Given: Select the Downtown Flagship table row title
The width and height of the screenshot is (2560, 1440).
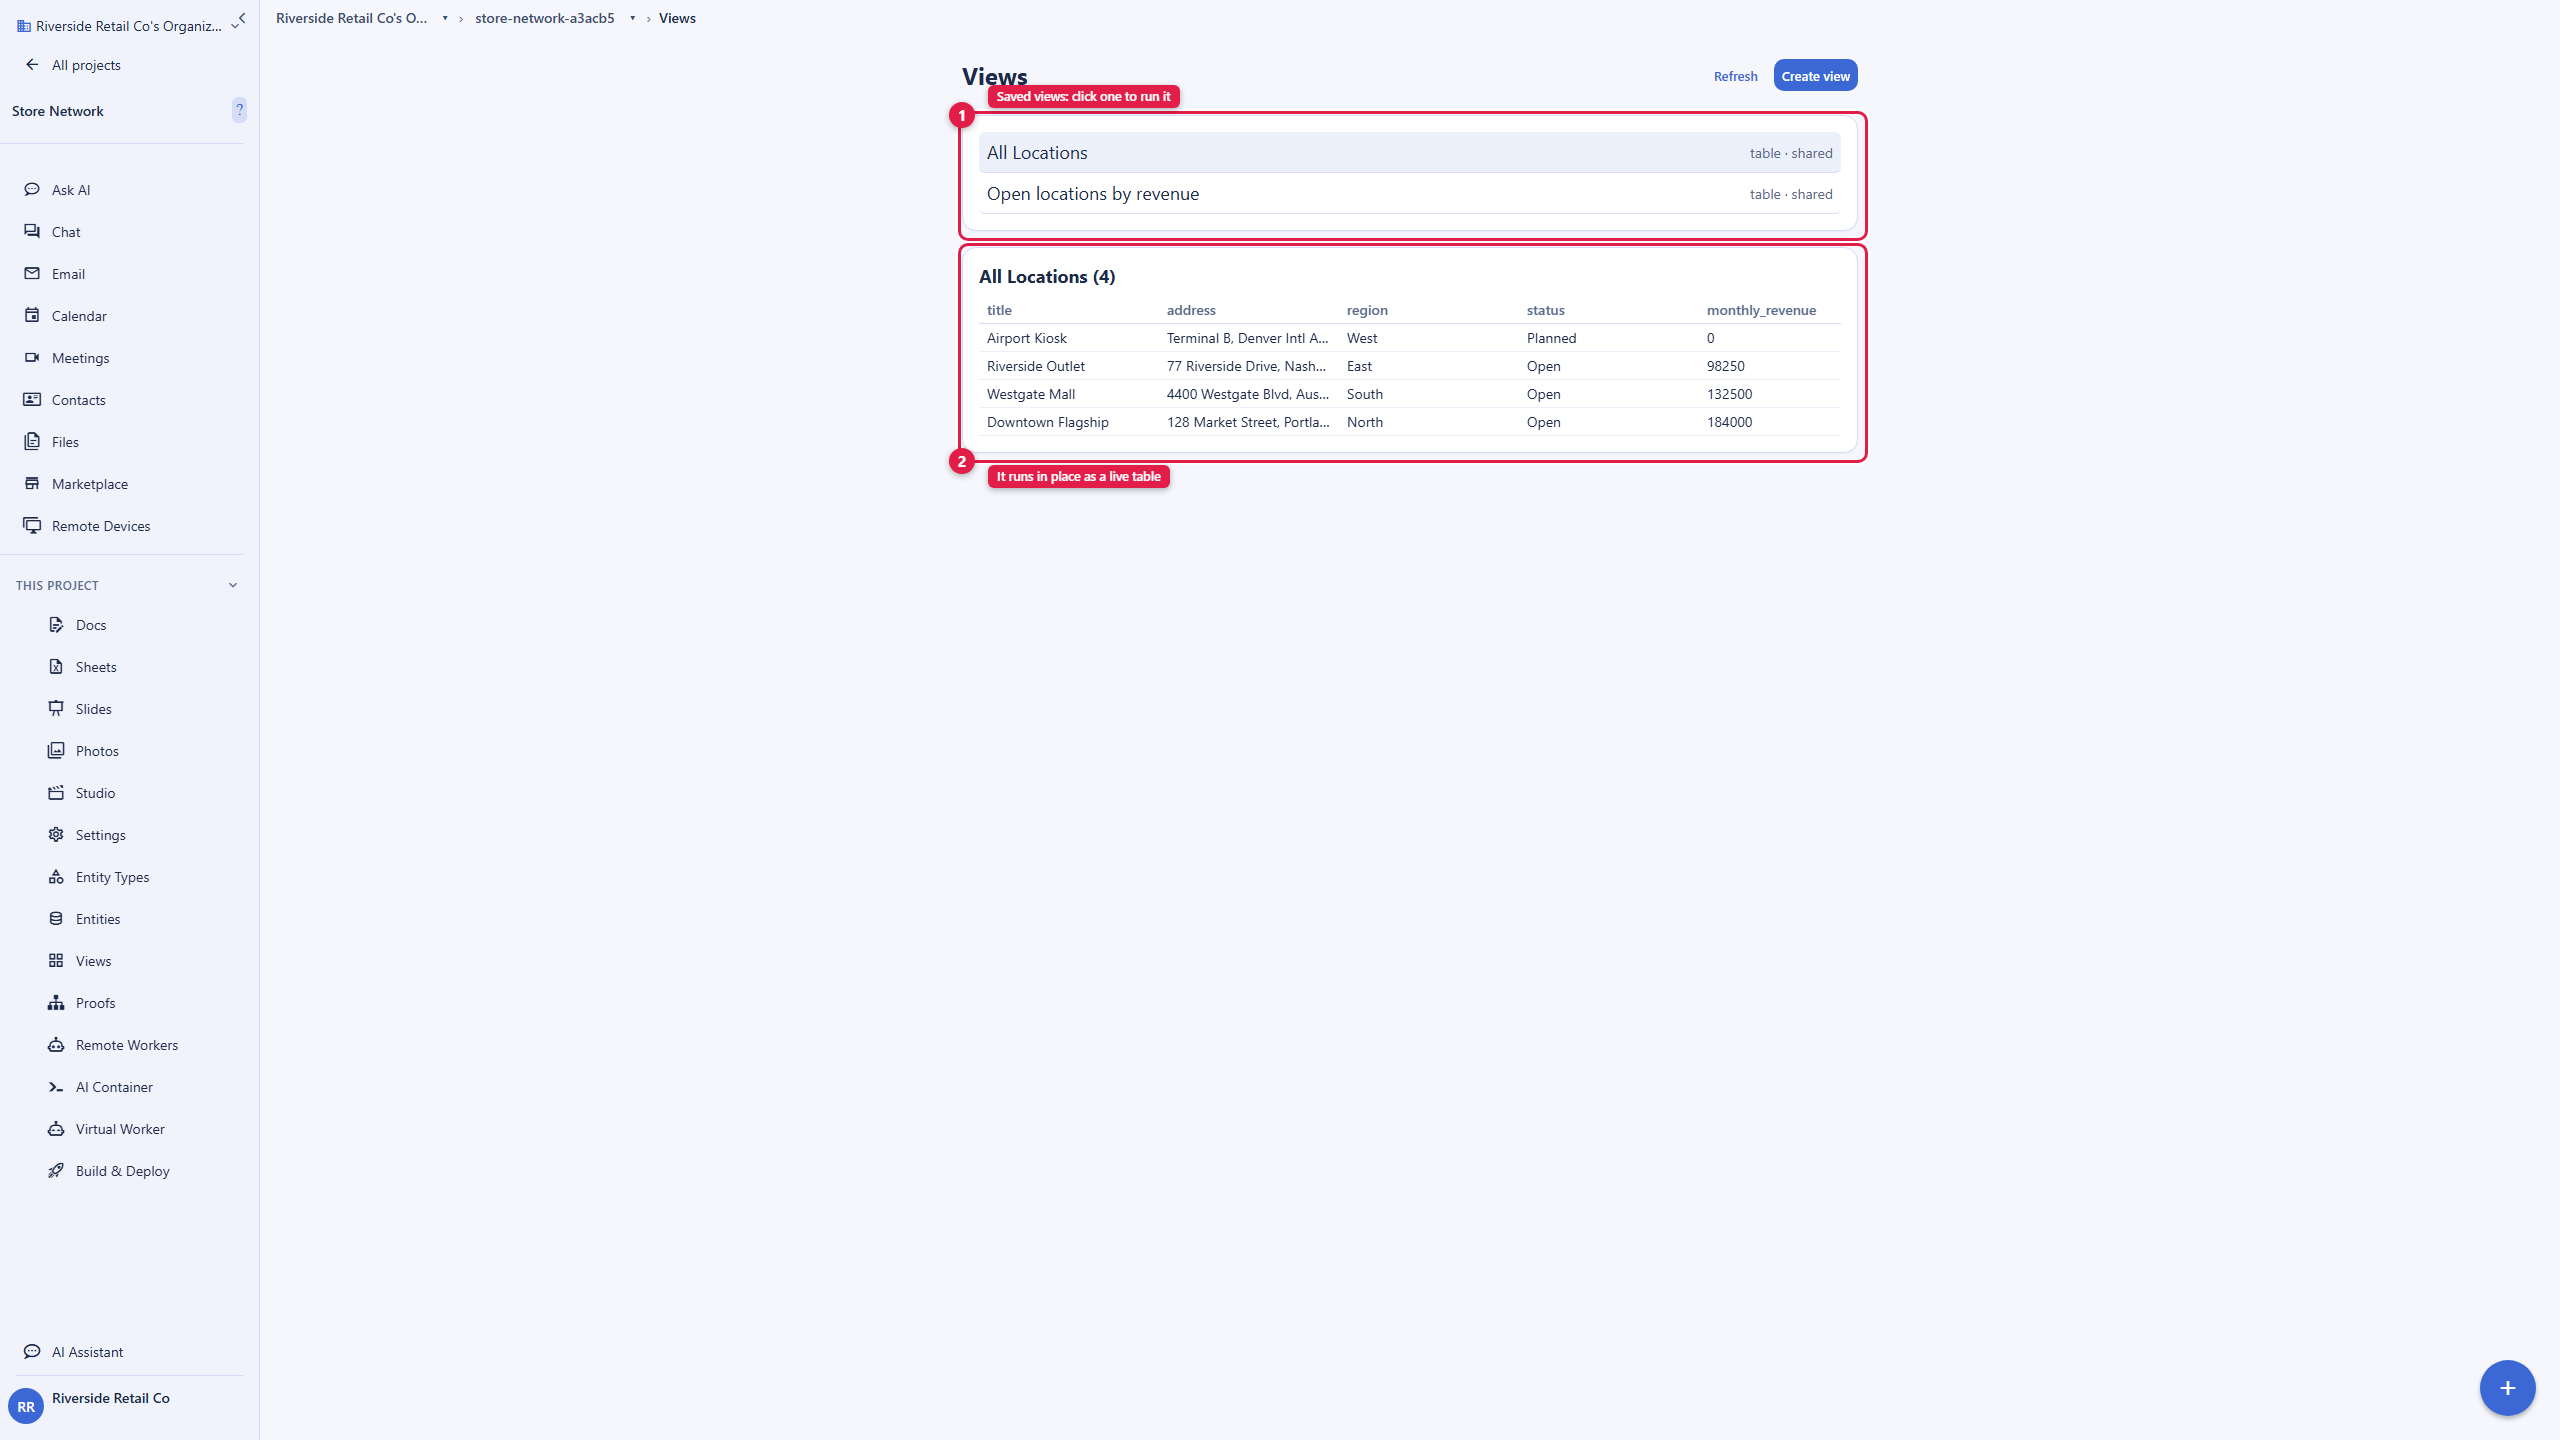Looking at the screenshot, I should 1047,421.
